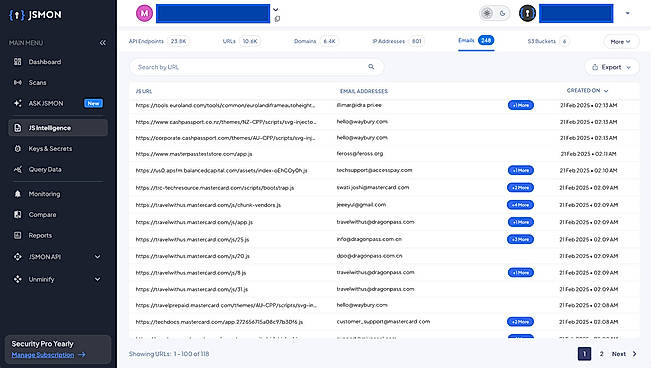The width and height of the screenshot is (651, 368).
Task: Click the M workspace avatar
Action: [x=144, y=13]
